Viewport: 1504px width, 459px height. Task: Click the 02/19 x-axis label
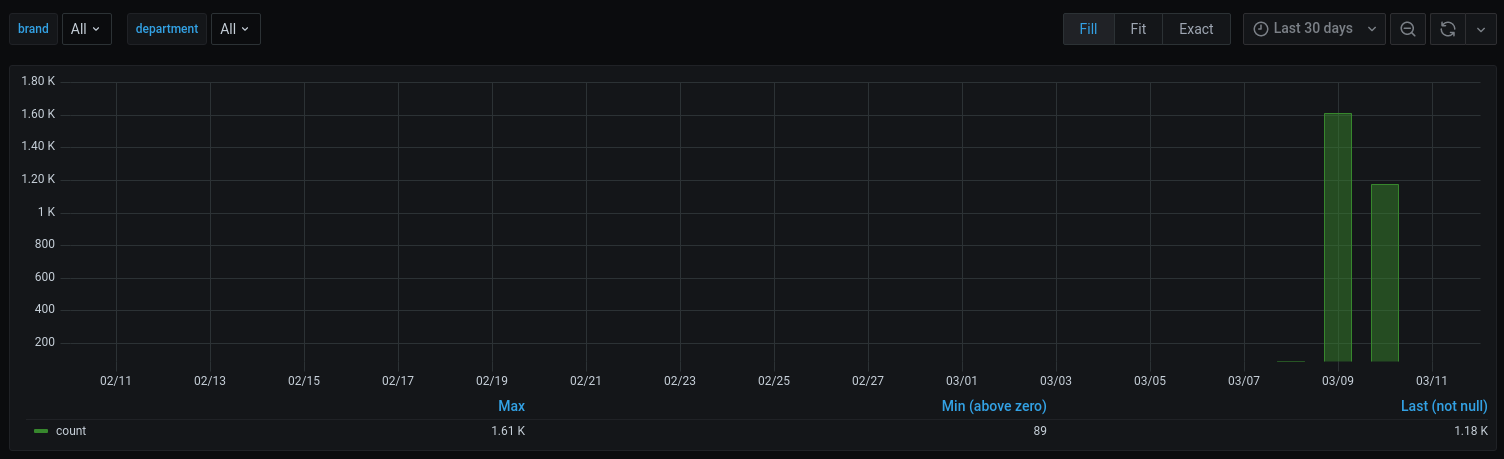click(492, 381)
